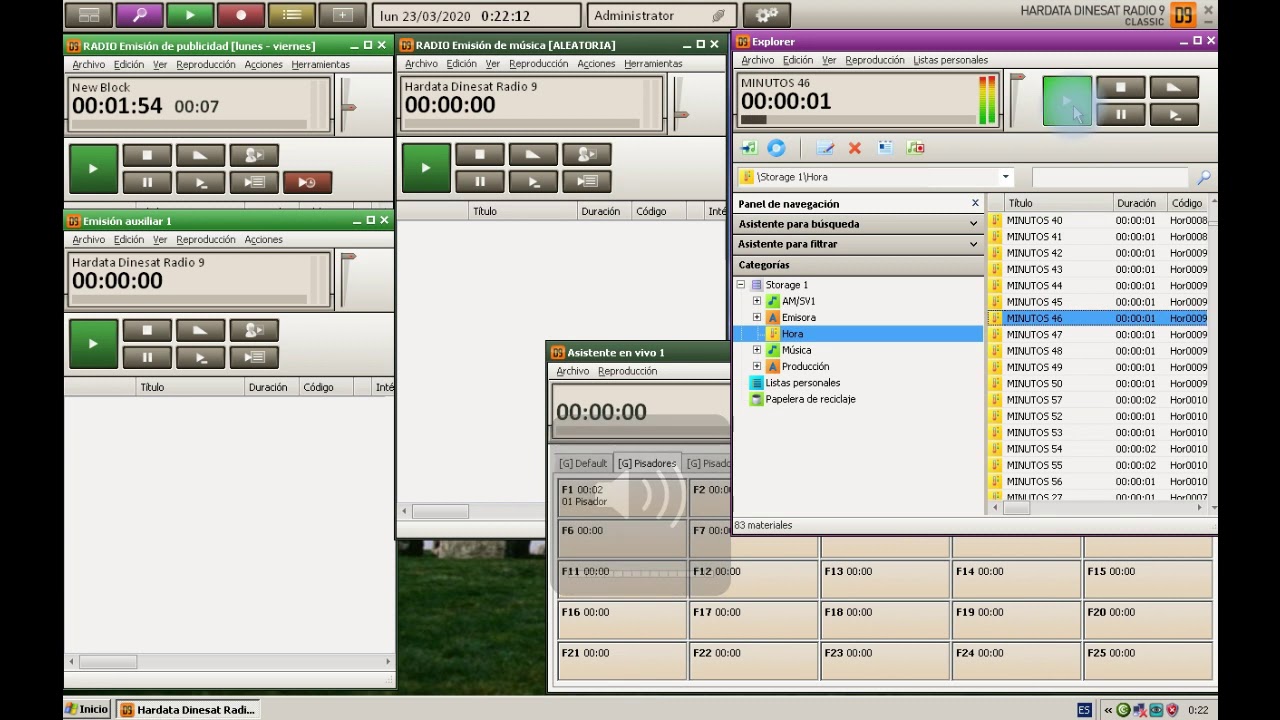Click the properties list icon in Explorer toolbar
The width and height of the screenshot is (1280, 720).
885,148
